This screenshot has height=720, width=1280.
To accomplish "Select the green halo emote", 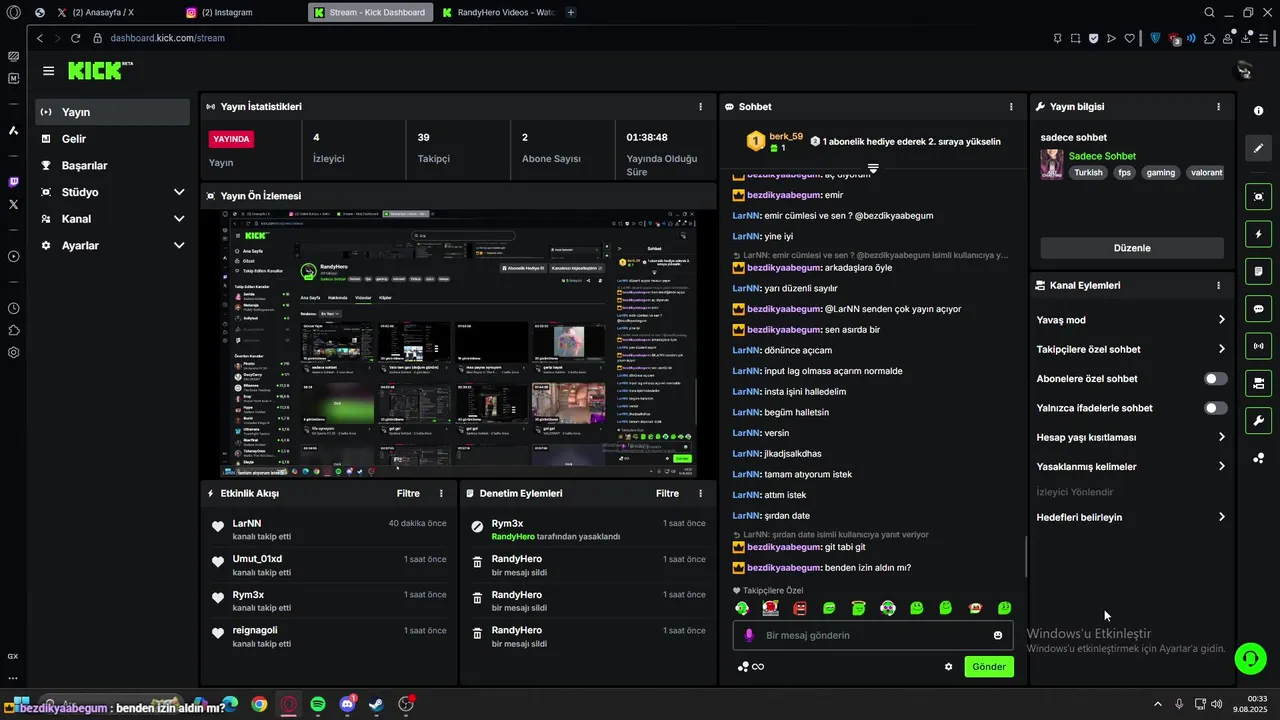I will 858,608.
